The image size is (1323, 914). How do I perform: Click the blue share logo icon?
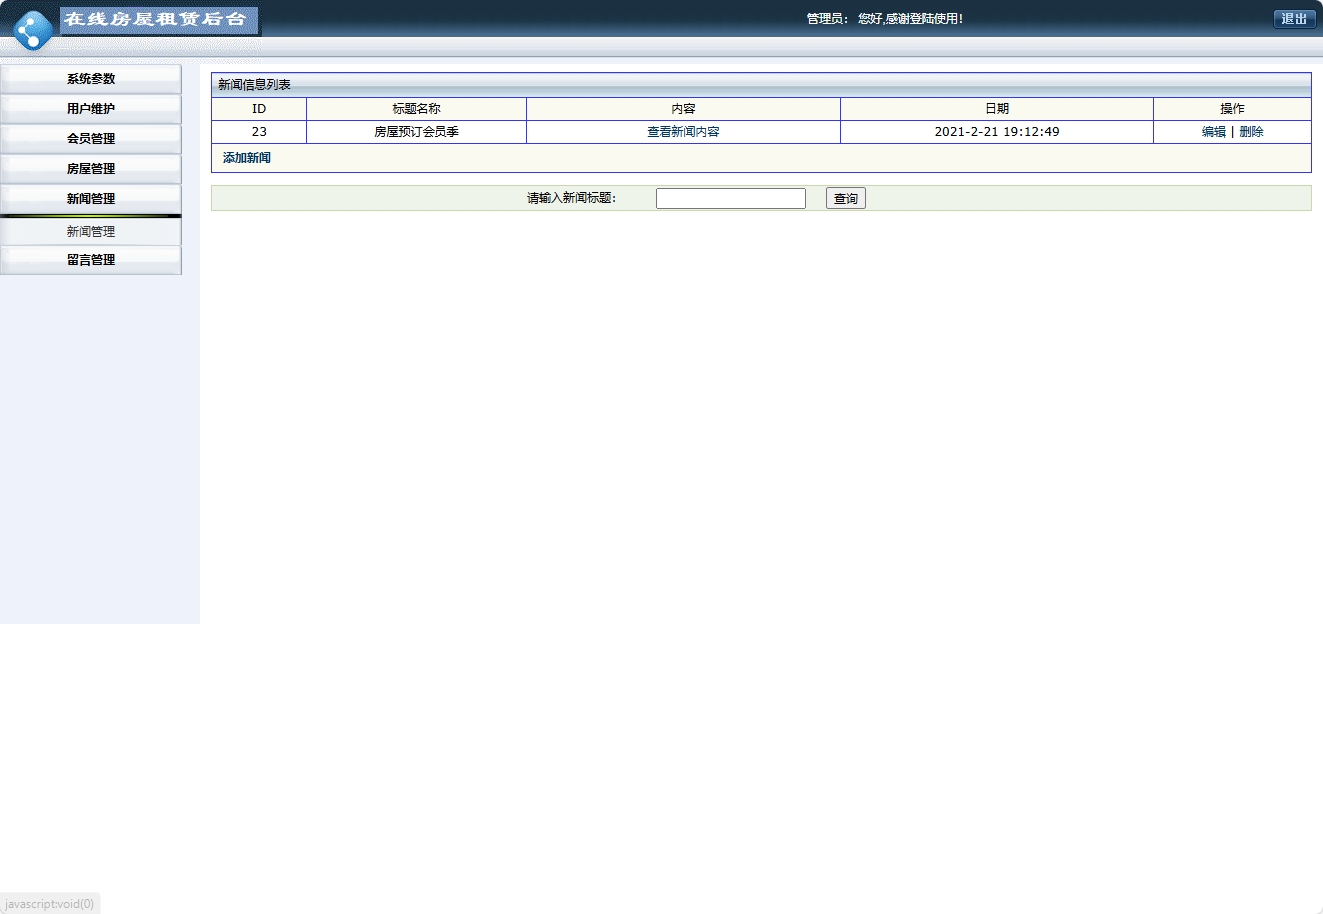tap(33, 30)
